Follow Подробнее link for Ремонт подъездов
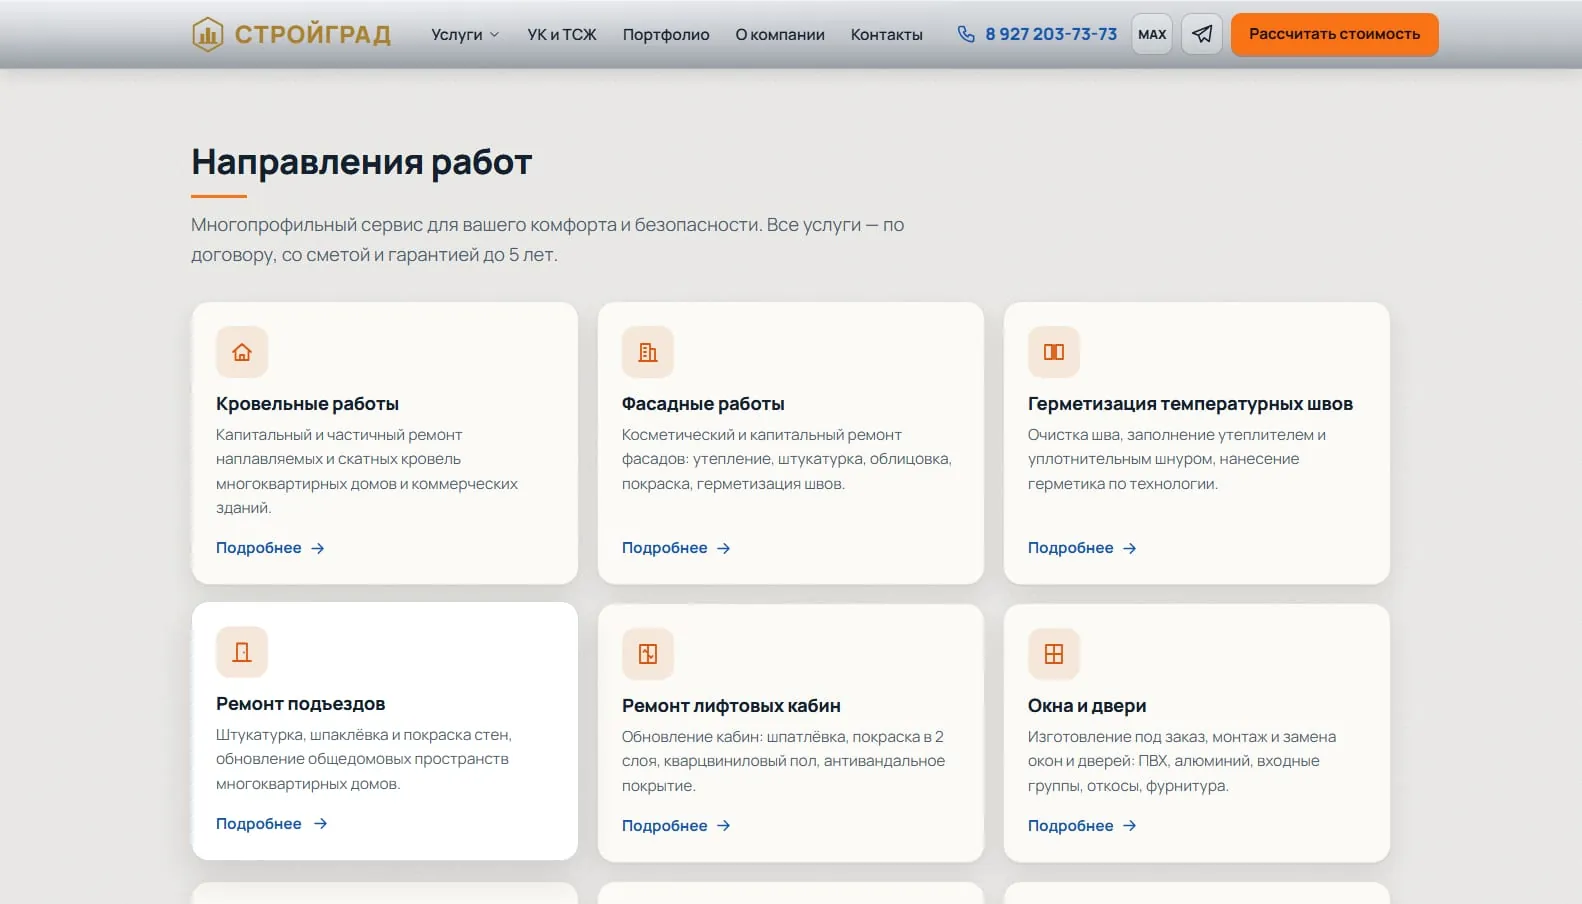 click(272, 824)
